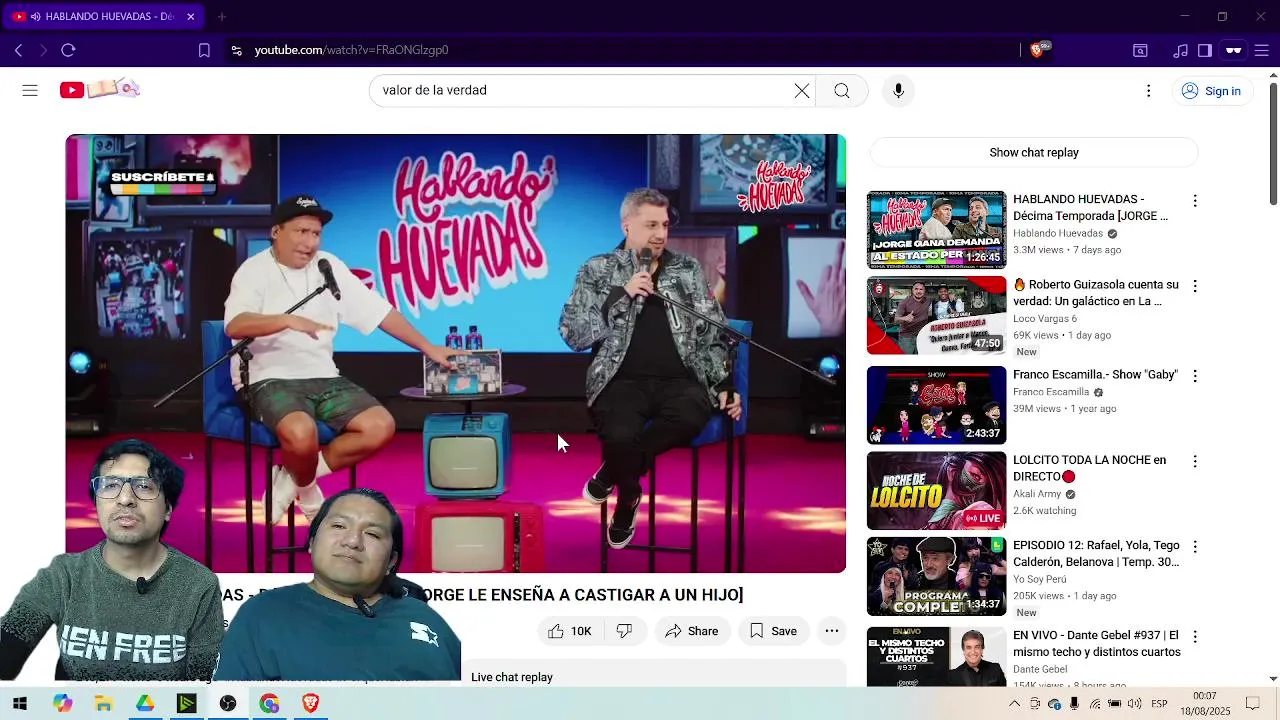The width and height of the screenshot is (1280, 720).
Task: Sign in to YouTube
Action: point(1211,91)
